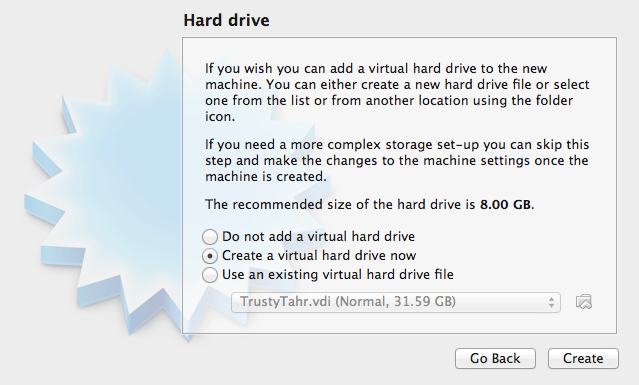Image resolution: width=639 pixels, height=385 pixels.
Task: Click the bold '8.00 GB' text
Action: (x=505, y=204)
